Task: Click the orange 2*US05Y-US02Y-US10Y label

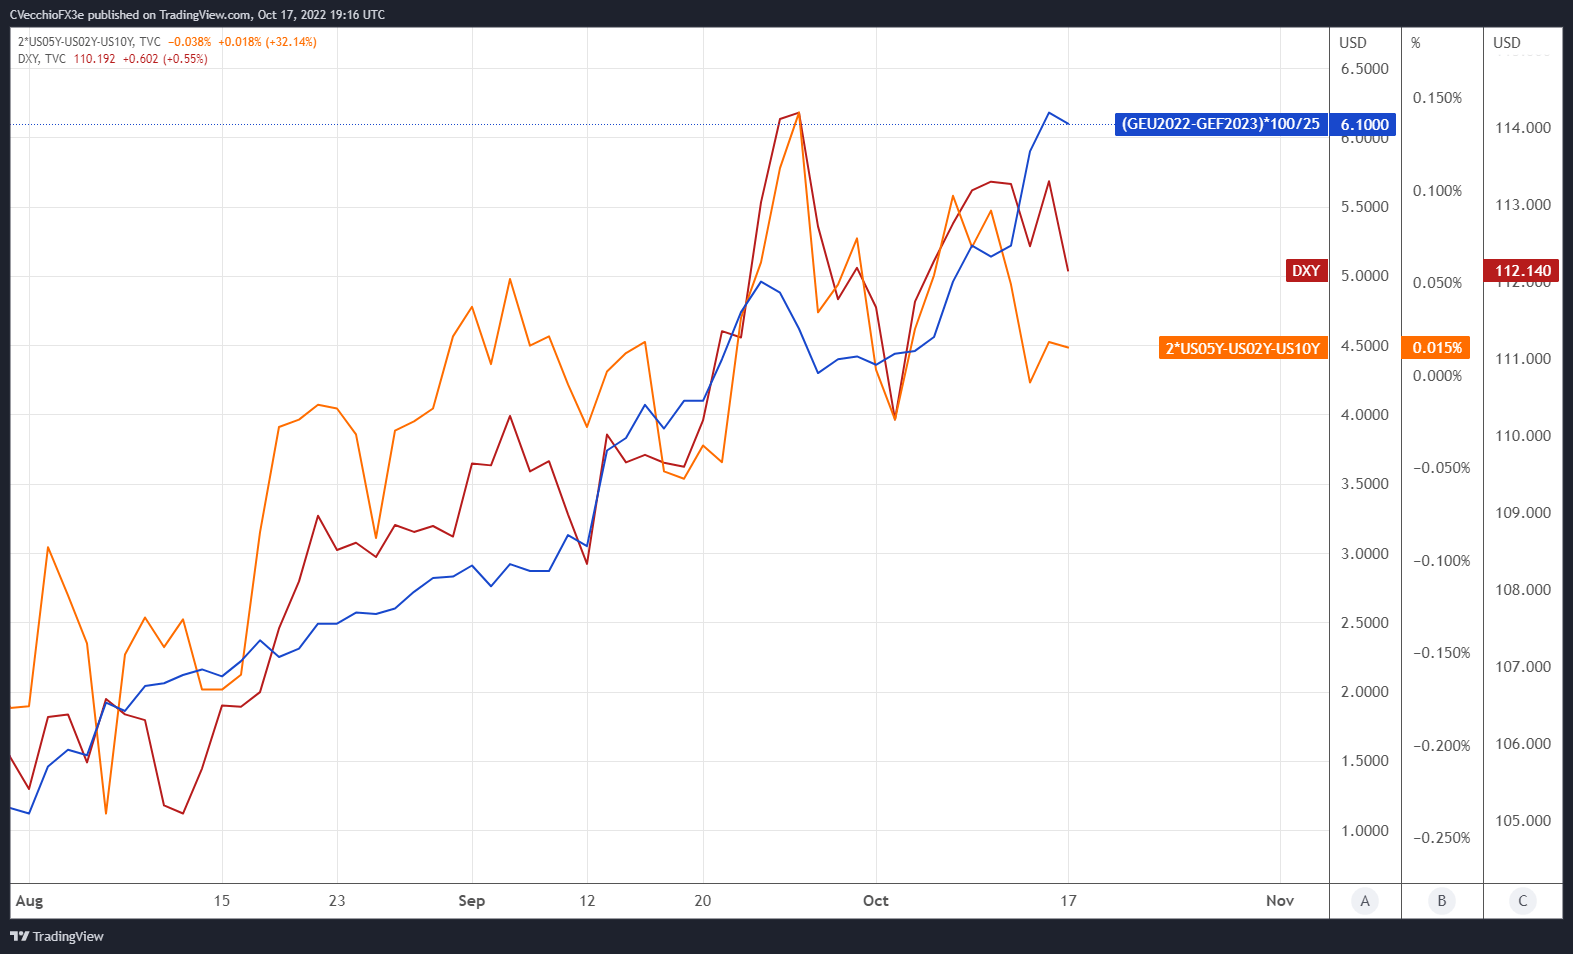Action: 1243,348
